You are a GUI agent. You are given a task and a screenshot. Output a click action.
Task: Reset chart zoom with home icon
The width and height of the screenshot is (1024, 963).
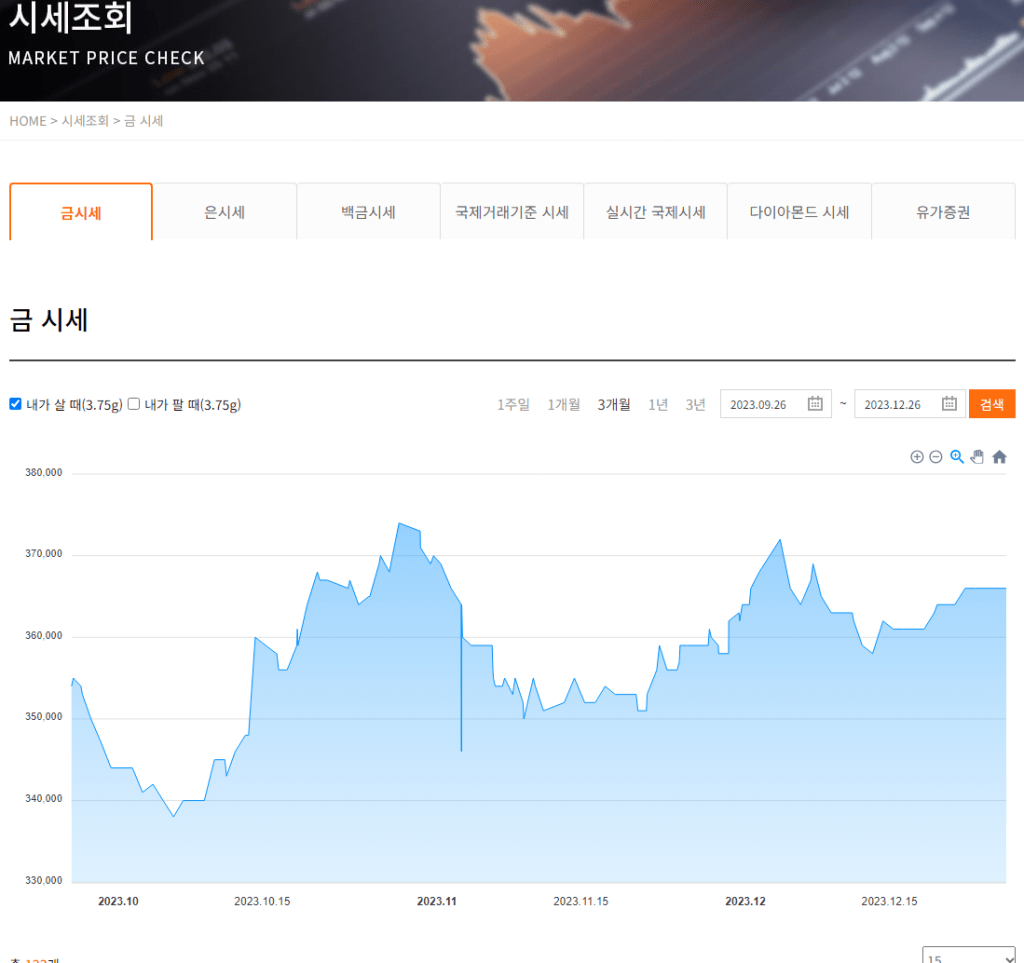999,457
